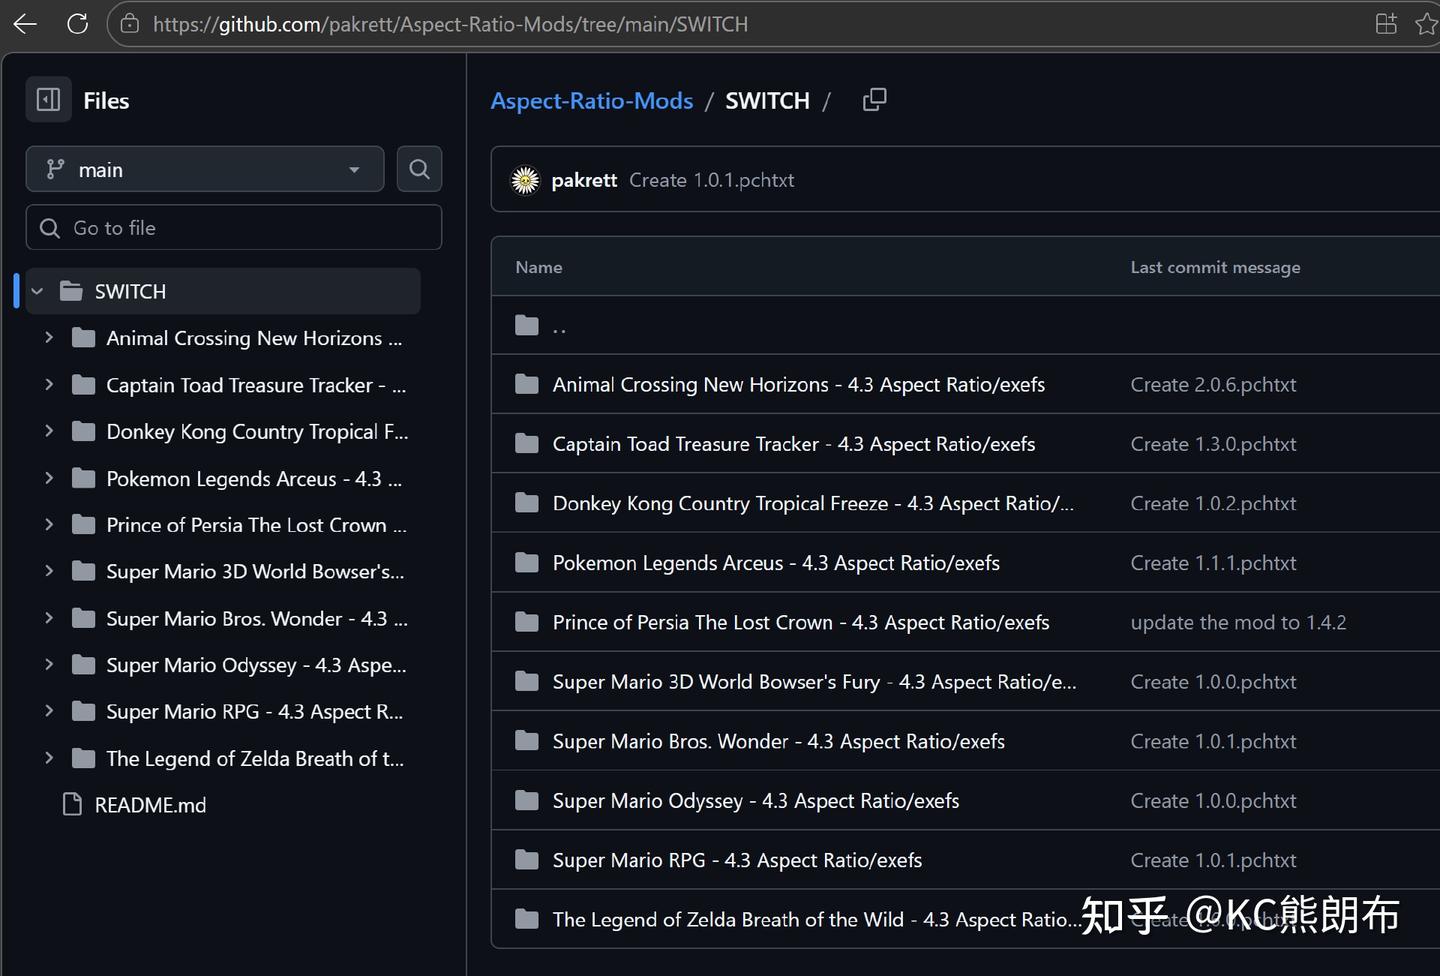Expand Super Mario Bros. Wonder tree folder
This screenshot has width=1440, height=976.
49,618
